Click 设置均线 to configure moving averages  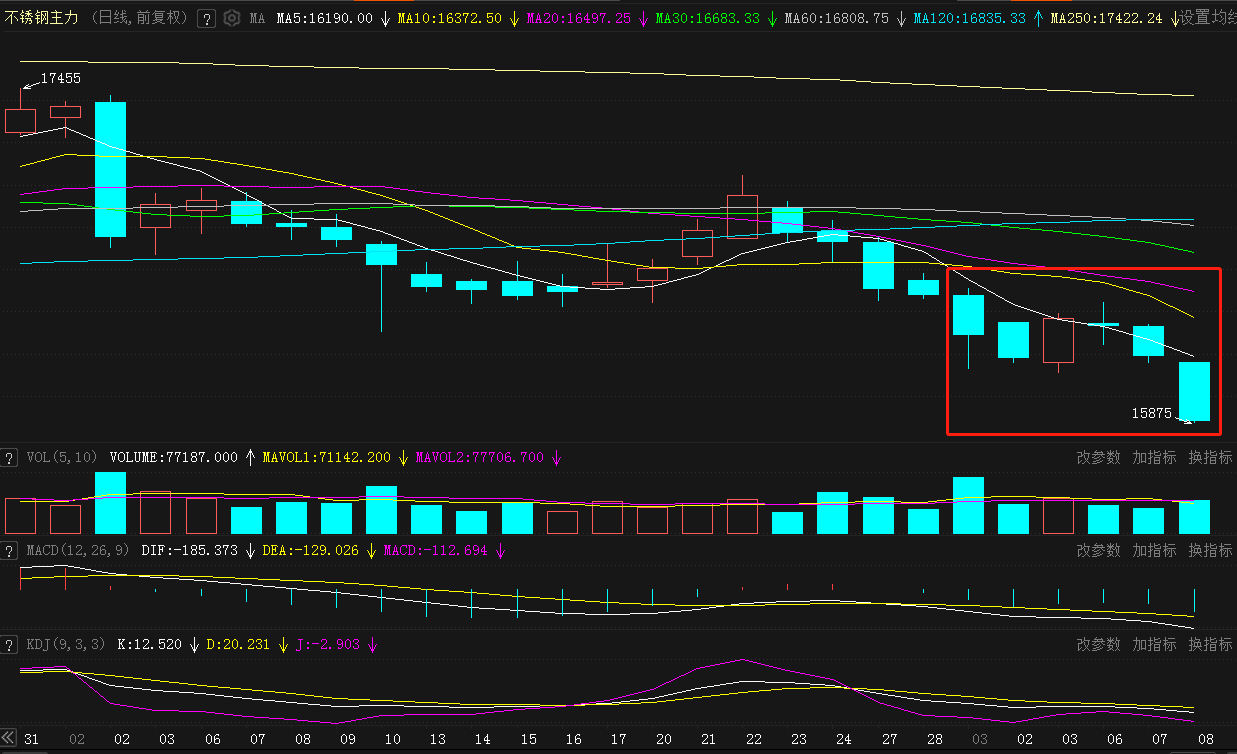[x=1207, y=18]
